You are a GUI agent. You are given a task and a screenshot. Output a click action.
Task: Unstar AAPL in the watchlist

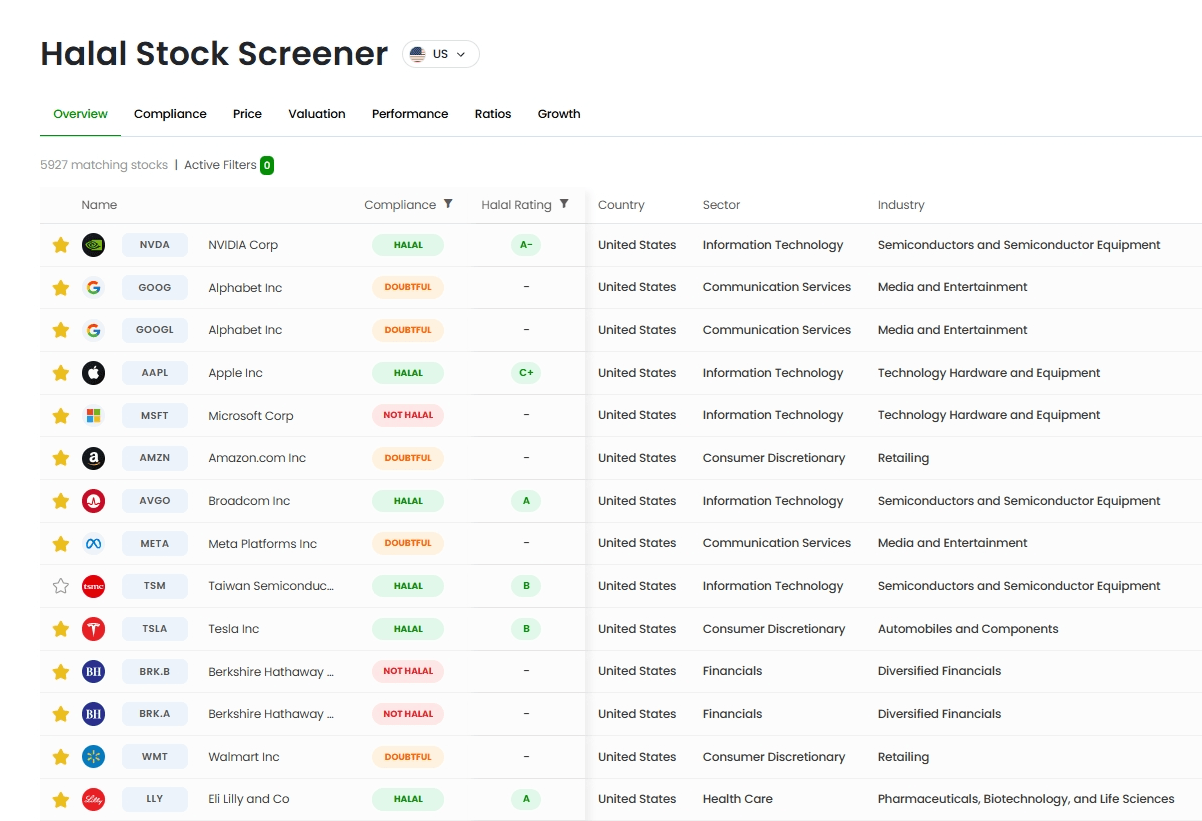61,373
